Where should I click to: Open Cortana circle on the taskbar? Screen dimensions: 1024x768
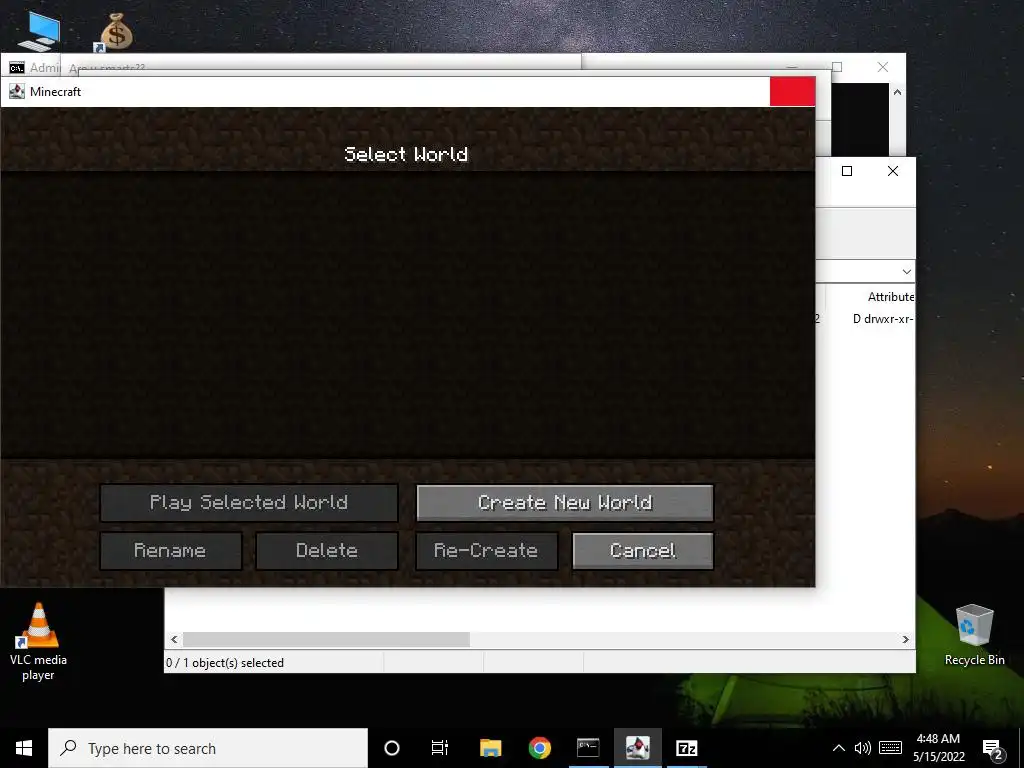tap(392, 748)
